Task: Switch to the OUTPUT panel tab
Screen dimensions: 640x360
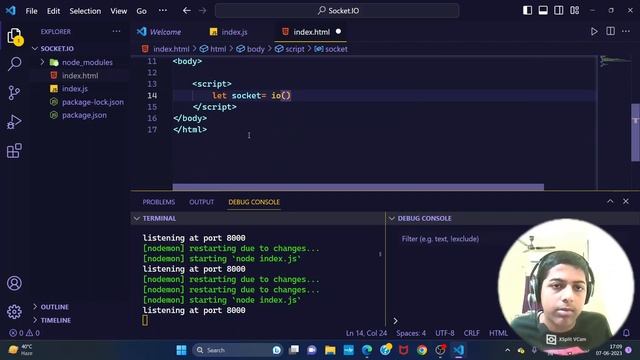Action: (x=201, y=202)
